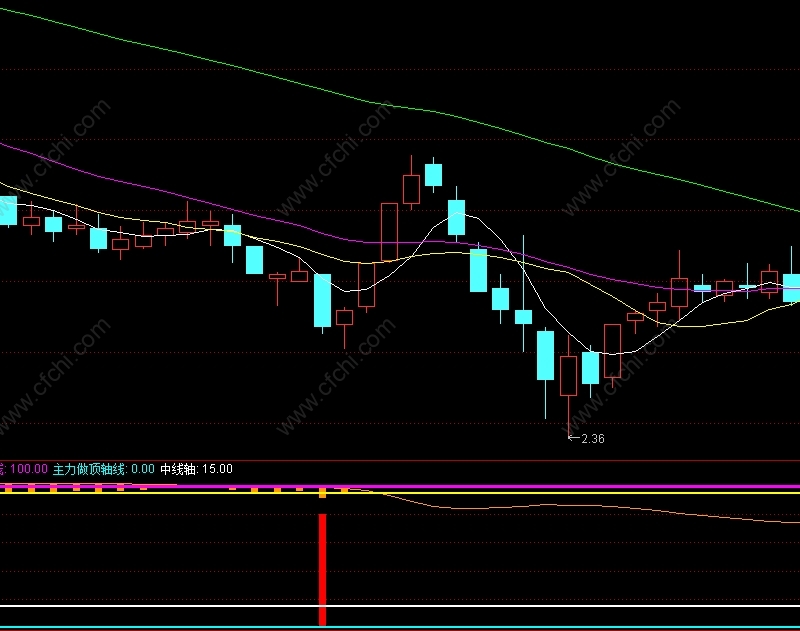Viewport: 800px width, 631px height.
Task: Click the 2.36 lowest price label
Action: [592, 439]
